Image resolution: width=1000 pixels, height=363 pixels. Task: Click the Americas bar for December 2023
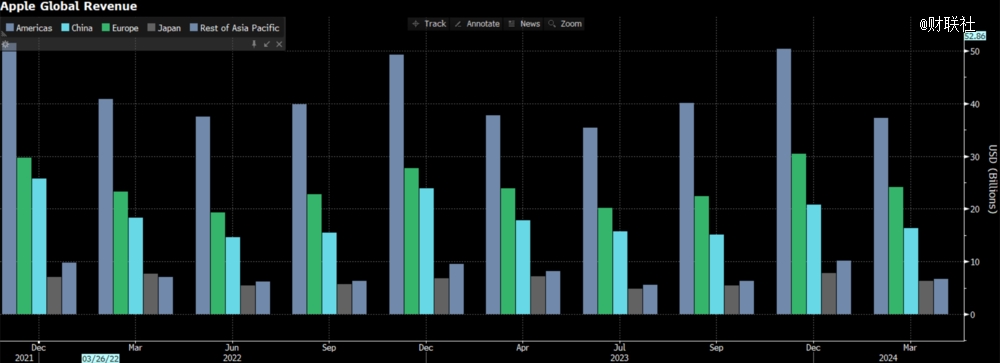tap(784, 181)
